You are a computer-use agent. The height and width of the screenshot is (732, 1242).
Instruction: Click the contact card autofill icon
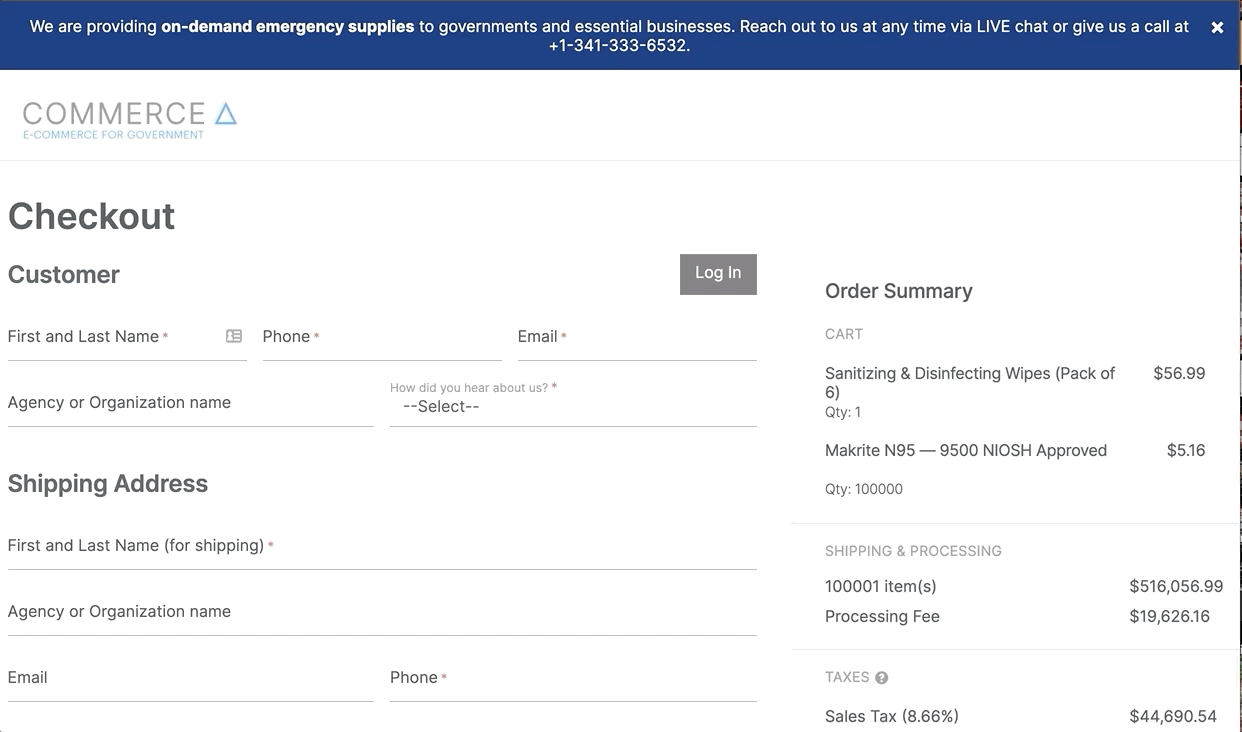(x=234, y=336)
